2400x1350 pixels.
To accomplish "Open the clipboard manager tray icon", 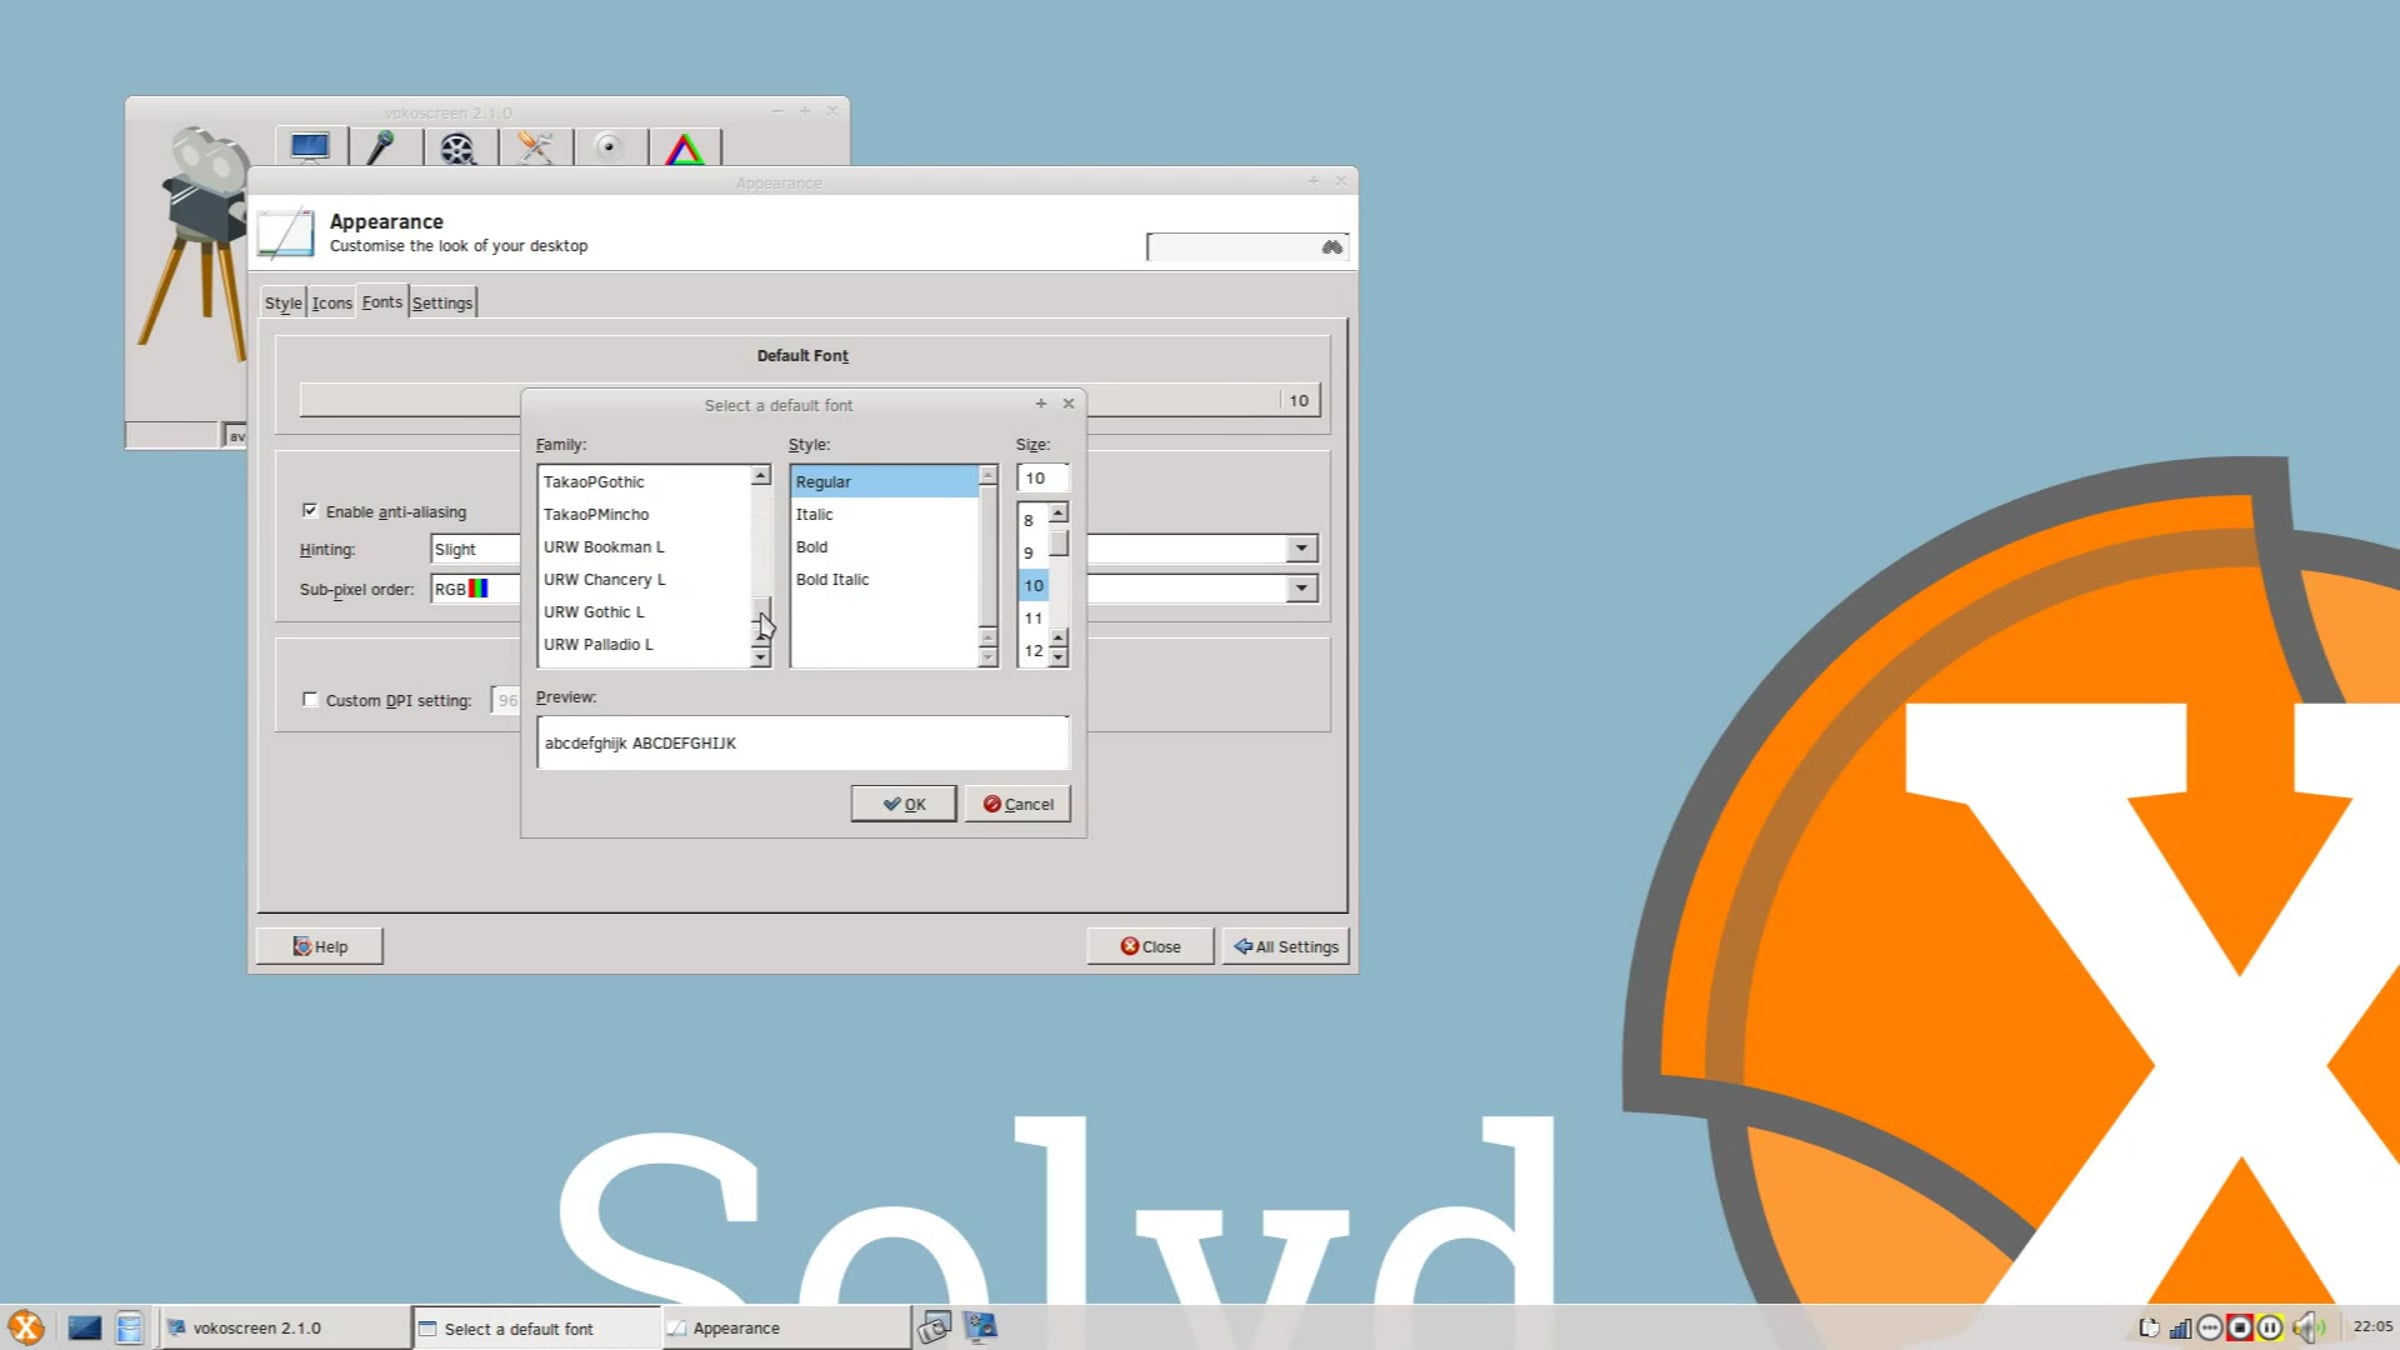I will pos(2148,1328).
